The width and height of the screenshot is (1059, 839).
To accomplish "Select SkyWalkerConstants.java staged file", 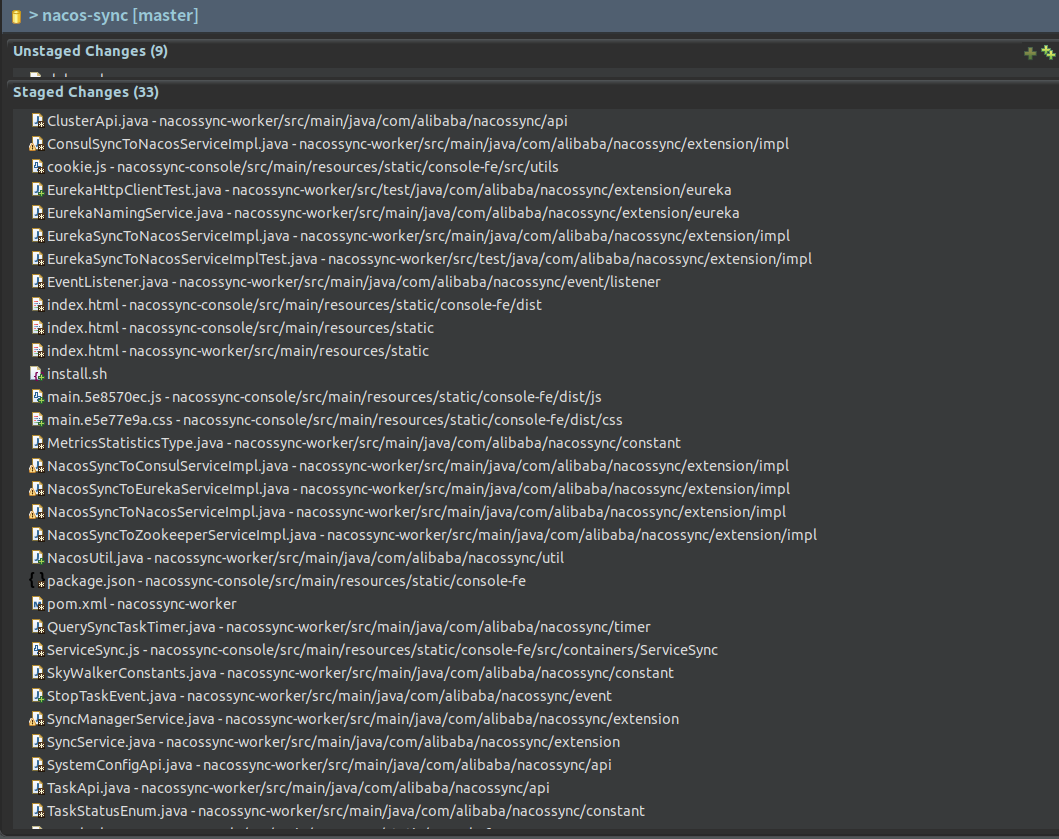I will (360, 673).
